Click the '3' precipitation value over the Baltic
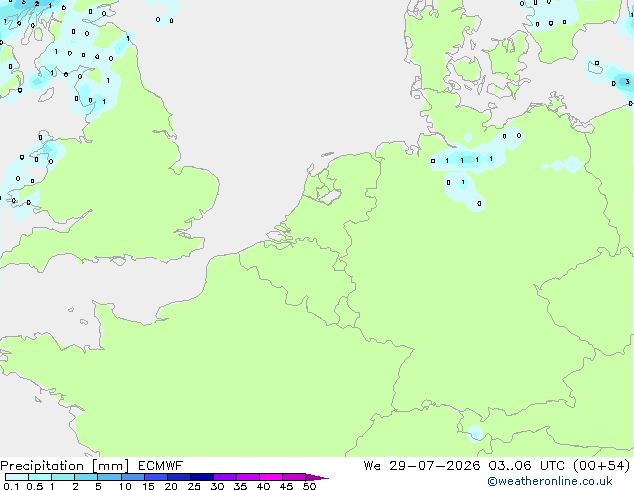The width and height of the screenshot is (634, 490). [627, 82]
